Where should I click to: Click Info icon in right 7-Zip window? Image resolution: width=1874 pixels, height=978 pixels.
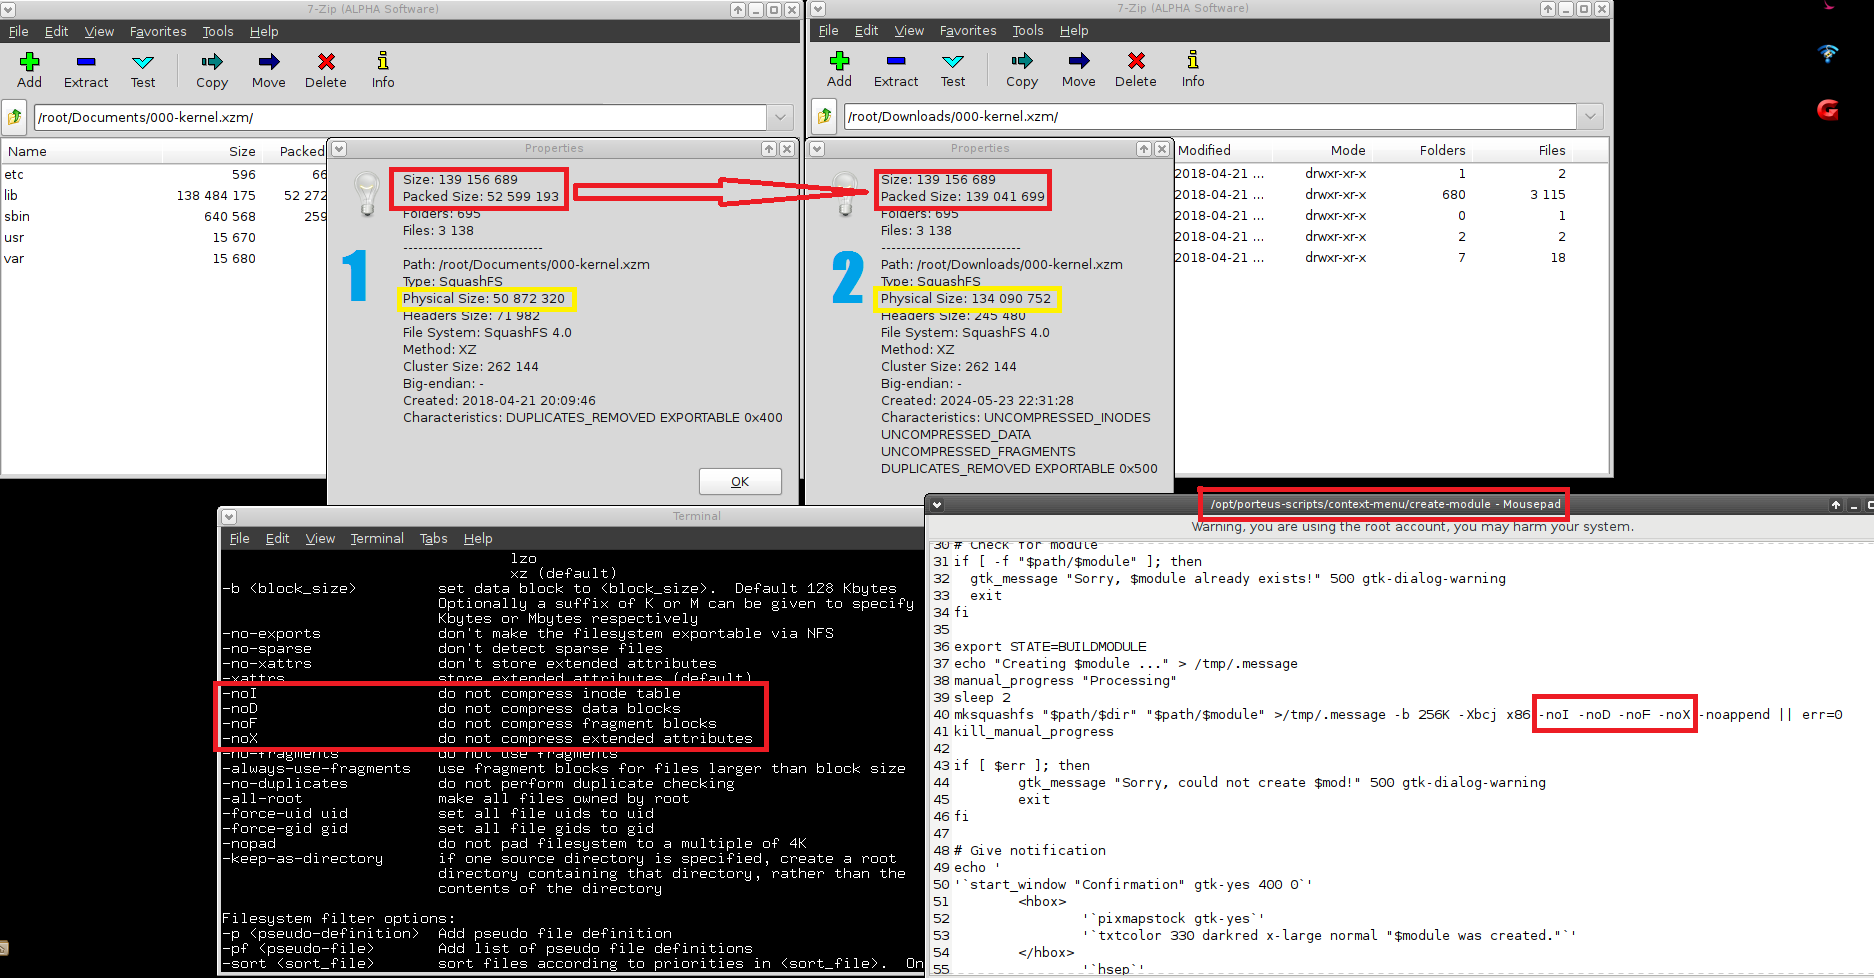(1193, 60)
